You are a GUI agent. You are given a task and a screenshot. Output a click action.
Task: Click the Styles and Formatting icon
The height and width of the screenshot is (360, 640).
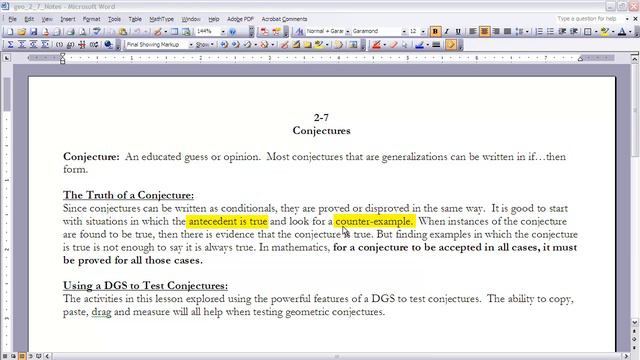pyautogui.click(x=299, y=31)
